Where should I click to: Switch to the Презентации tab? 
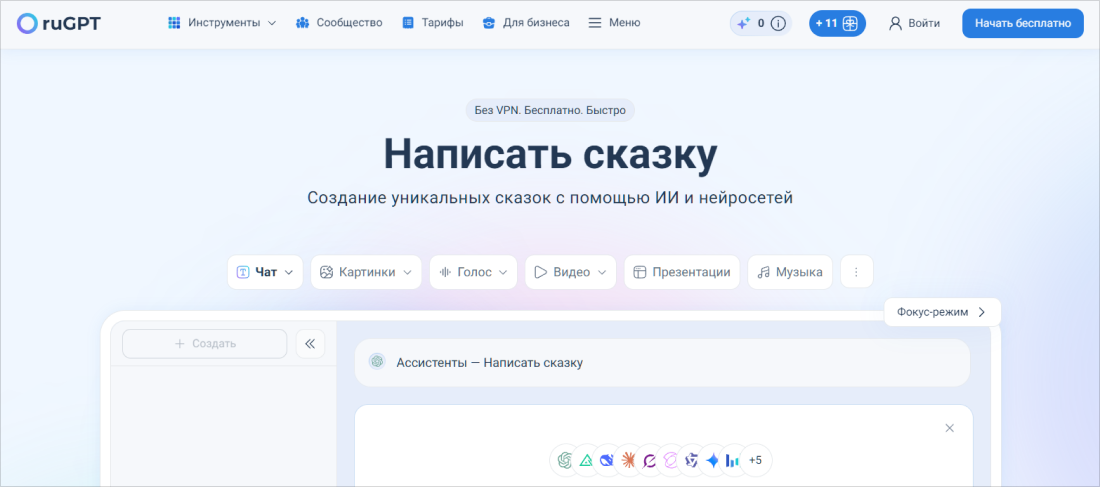tap(681, 272)
